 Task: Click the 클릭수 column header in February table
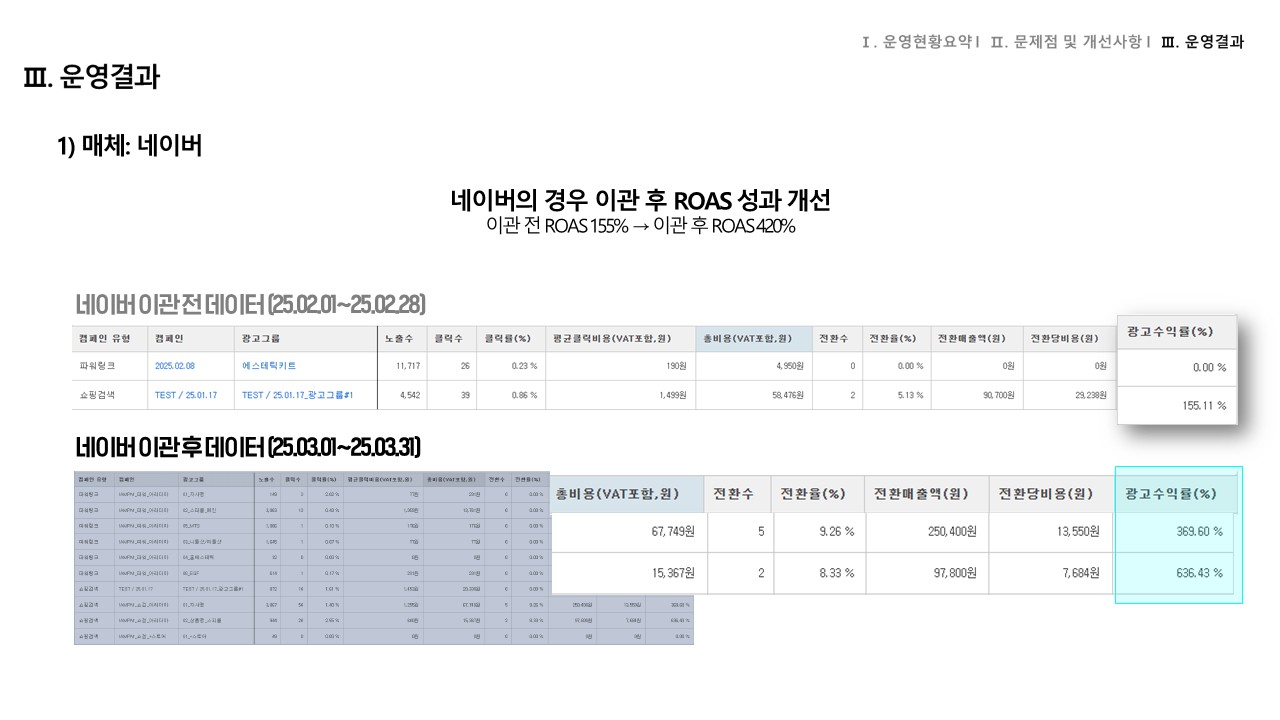click(448, 339)
